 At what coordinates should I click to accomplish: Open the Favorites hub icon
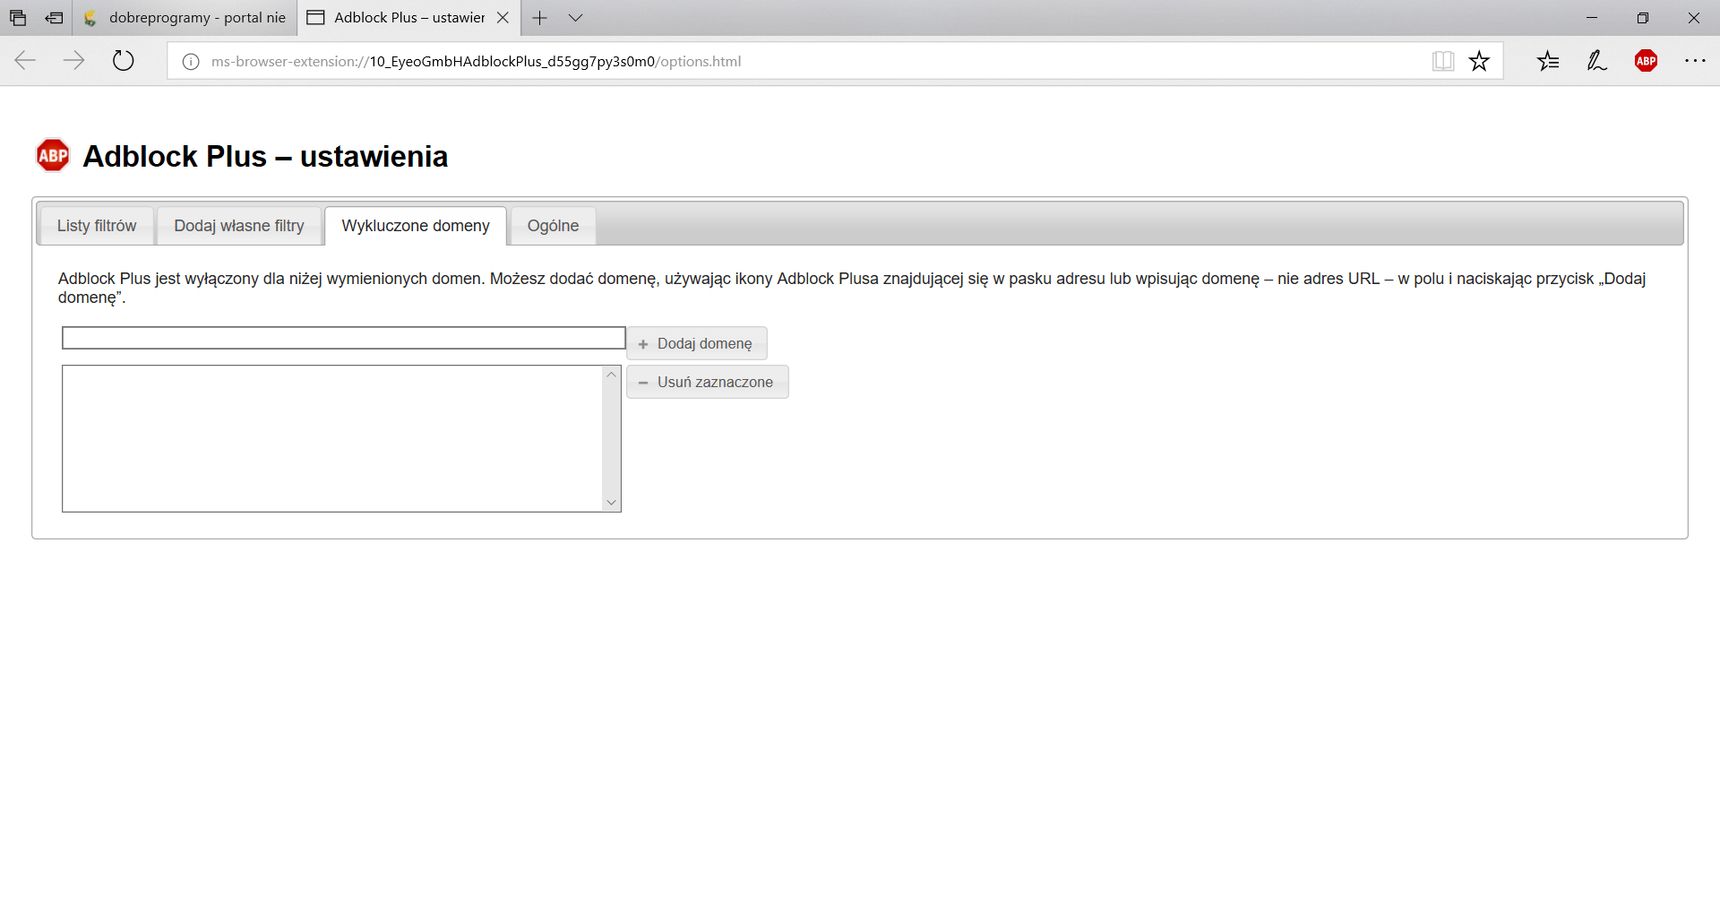[1548, 61]
